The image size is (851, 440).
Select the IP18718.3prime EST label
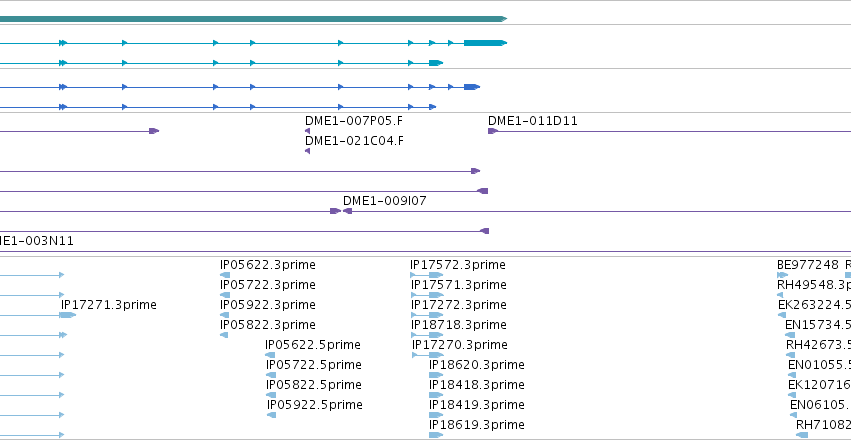point(459,325)
